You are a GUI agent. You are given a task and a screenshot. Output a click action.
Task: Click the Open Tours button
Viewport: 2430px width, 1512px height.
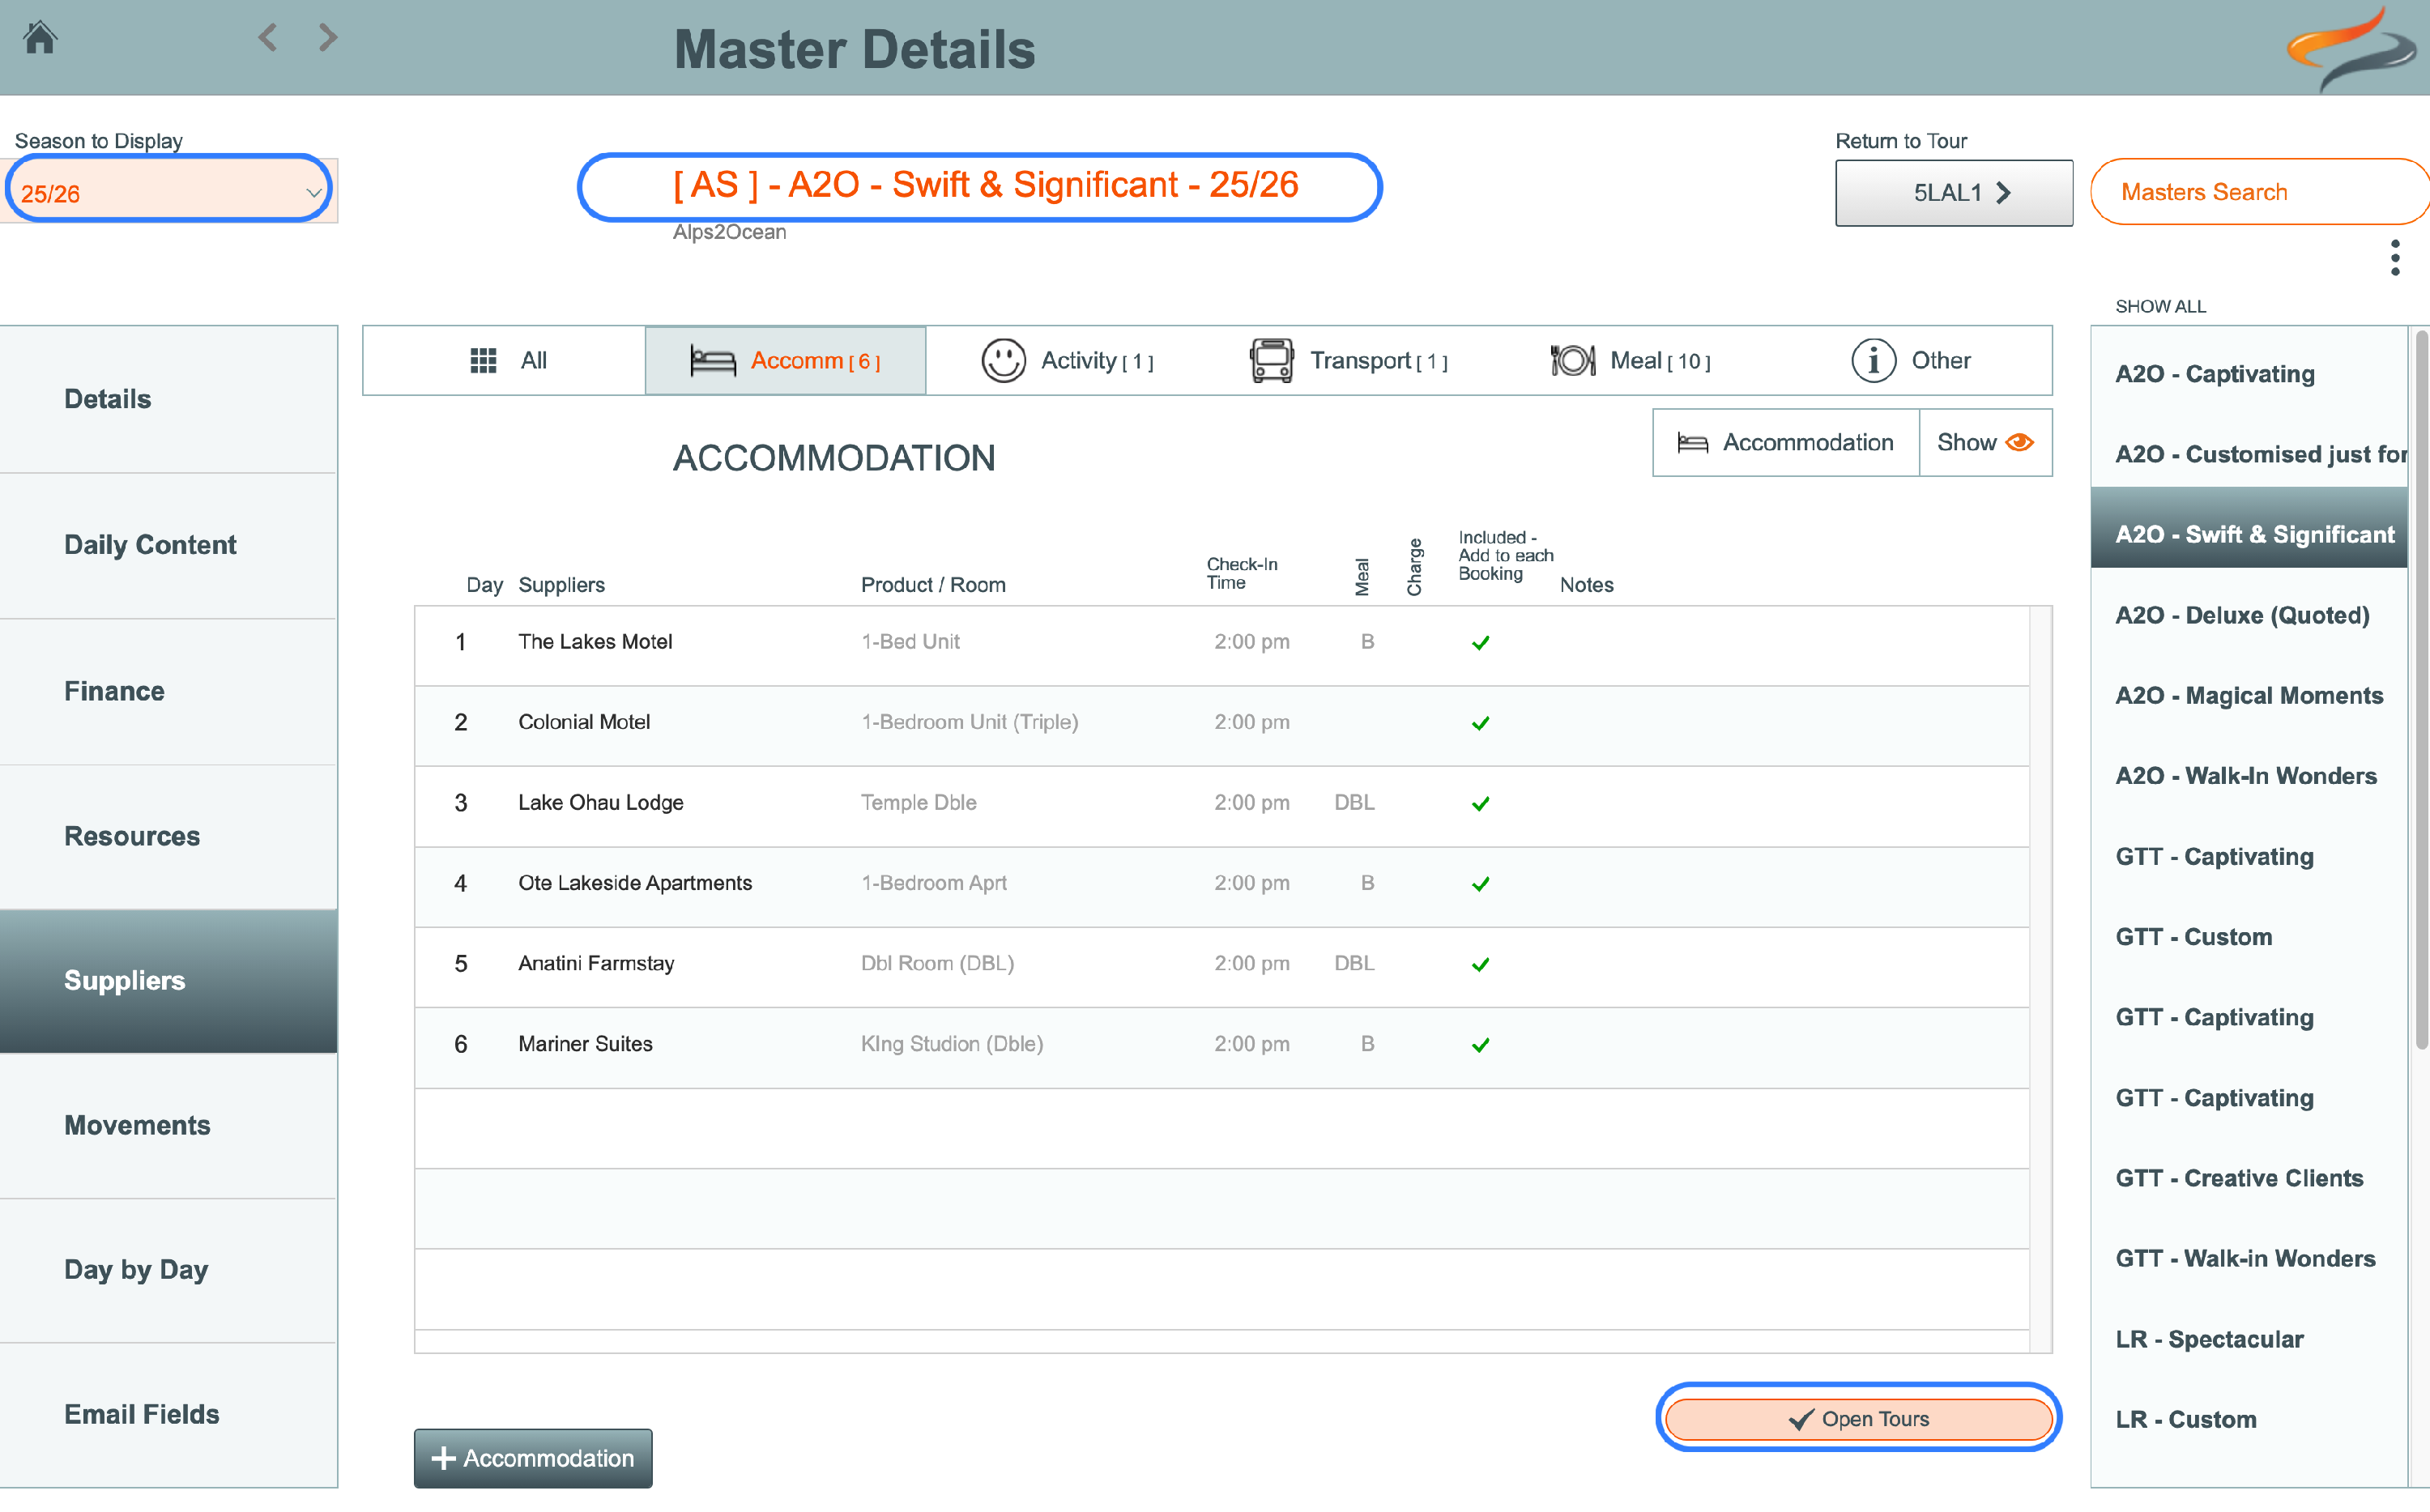pos(1858,1418)
